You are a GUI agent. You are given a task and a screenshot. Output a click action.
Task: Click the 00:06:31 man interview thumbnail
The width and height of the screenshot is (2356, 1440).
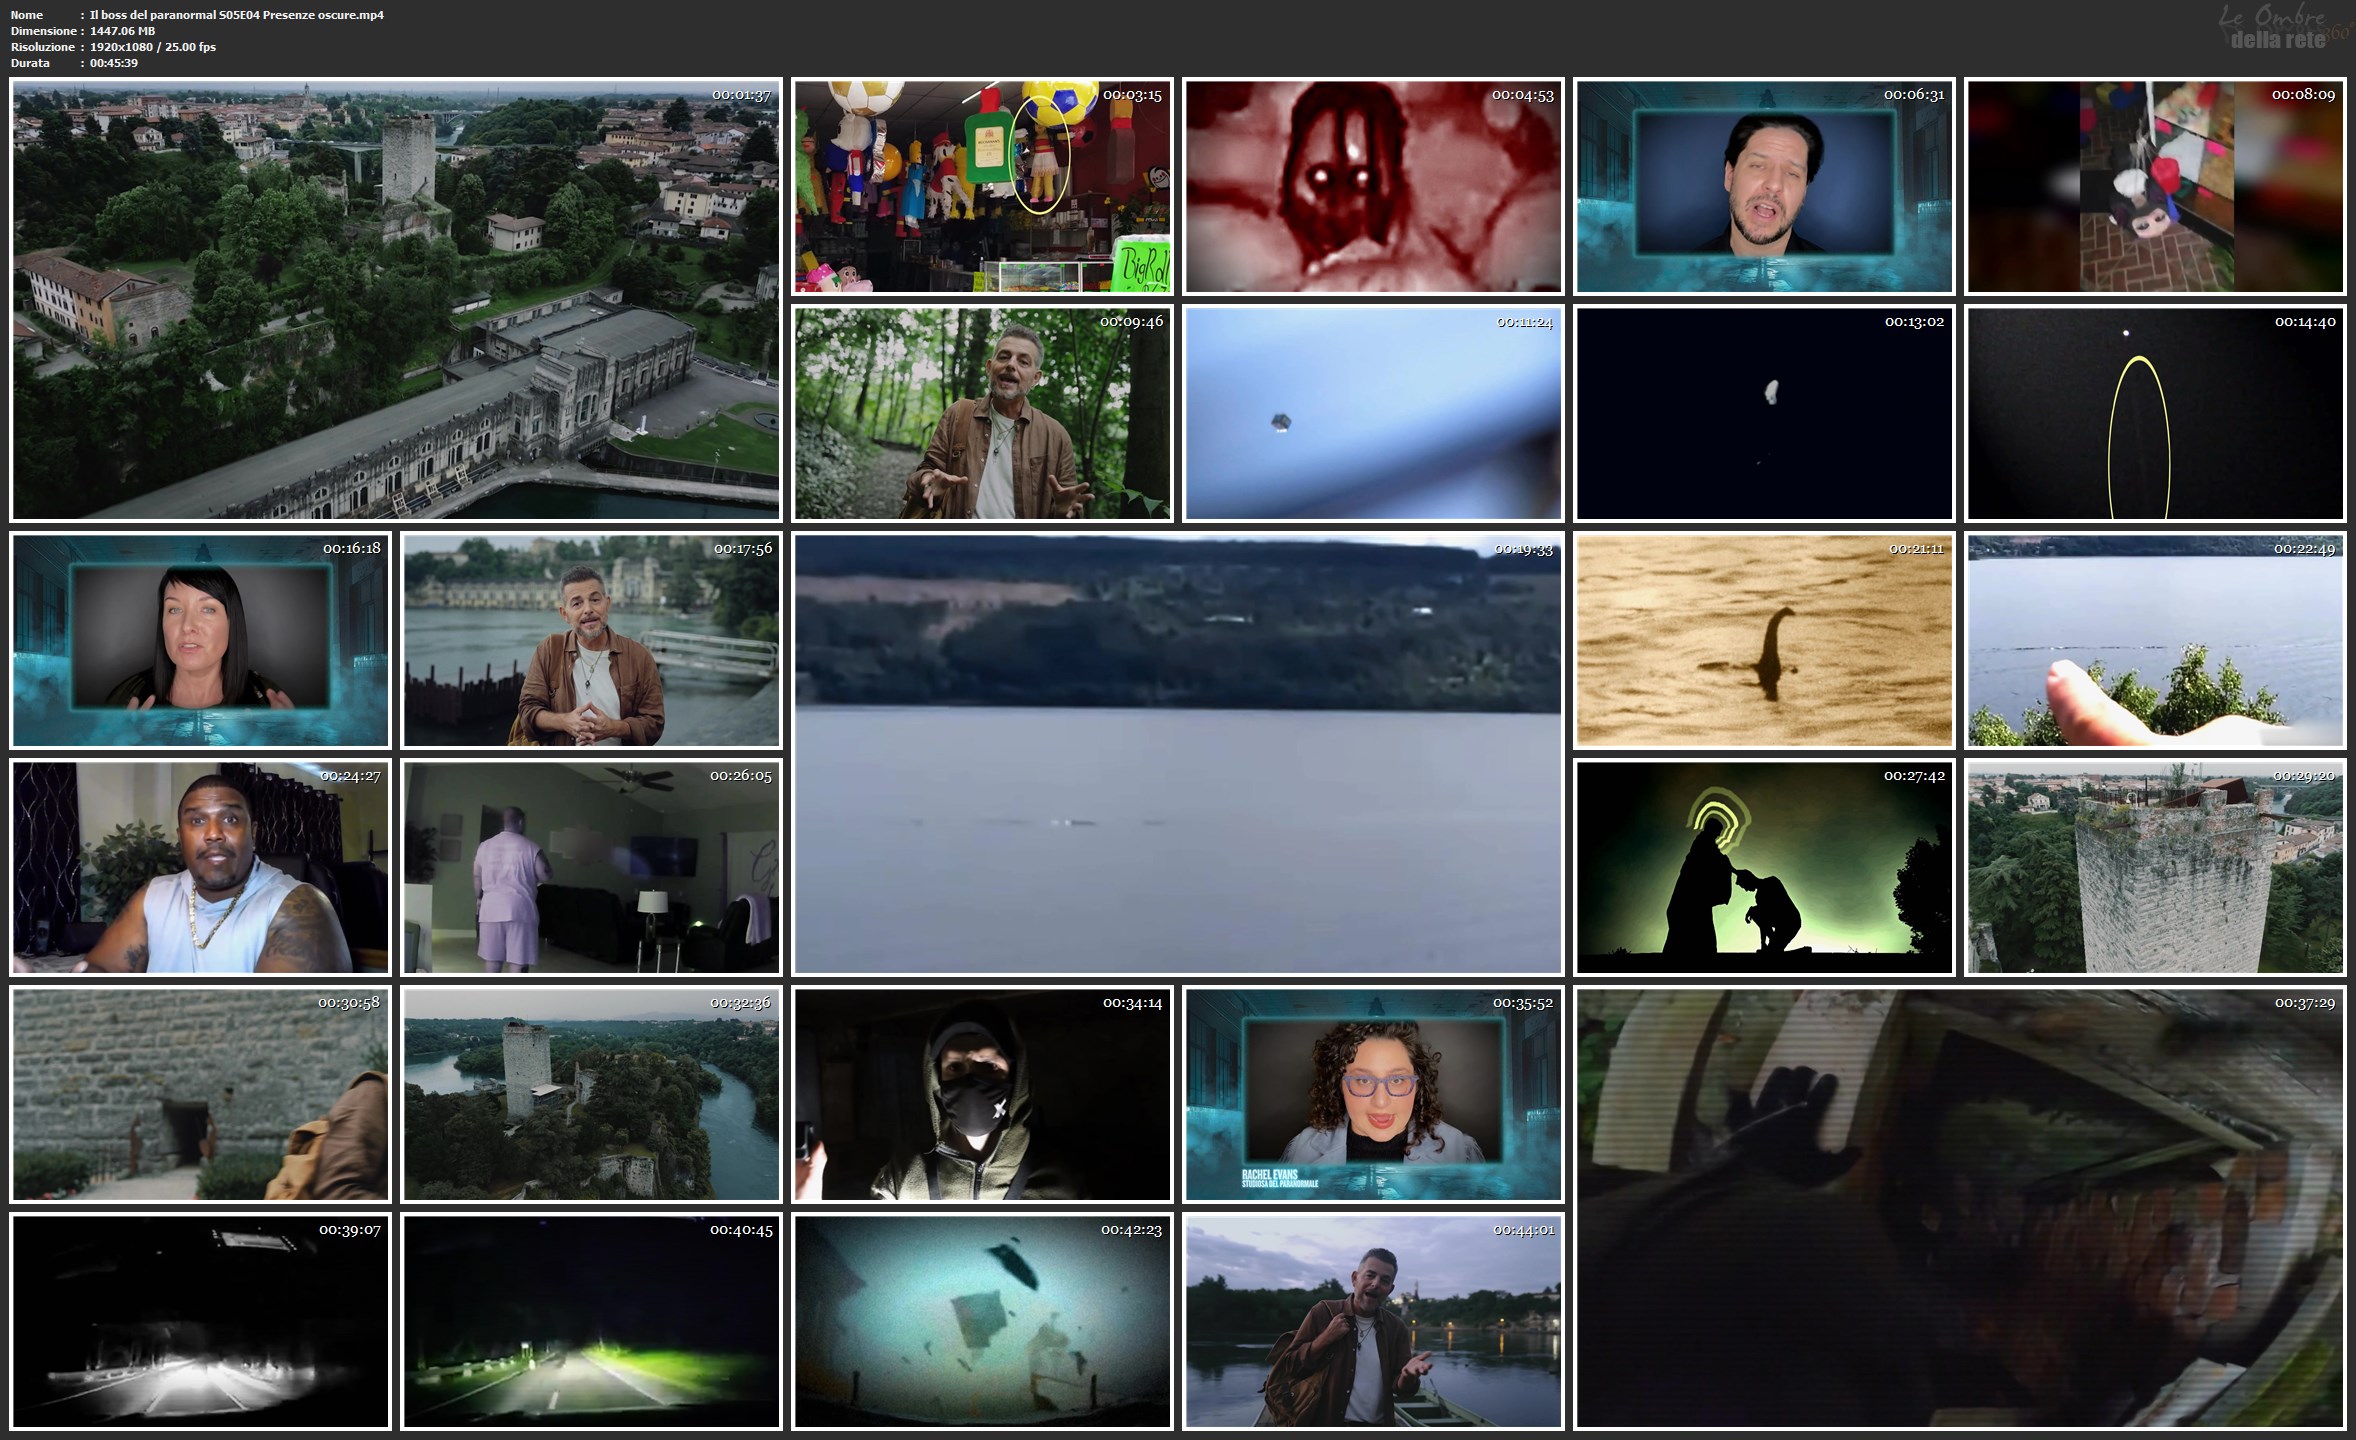(1764, 187)
